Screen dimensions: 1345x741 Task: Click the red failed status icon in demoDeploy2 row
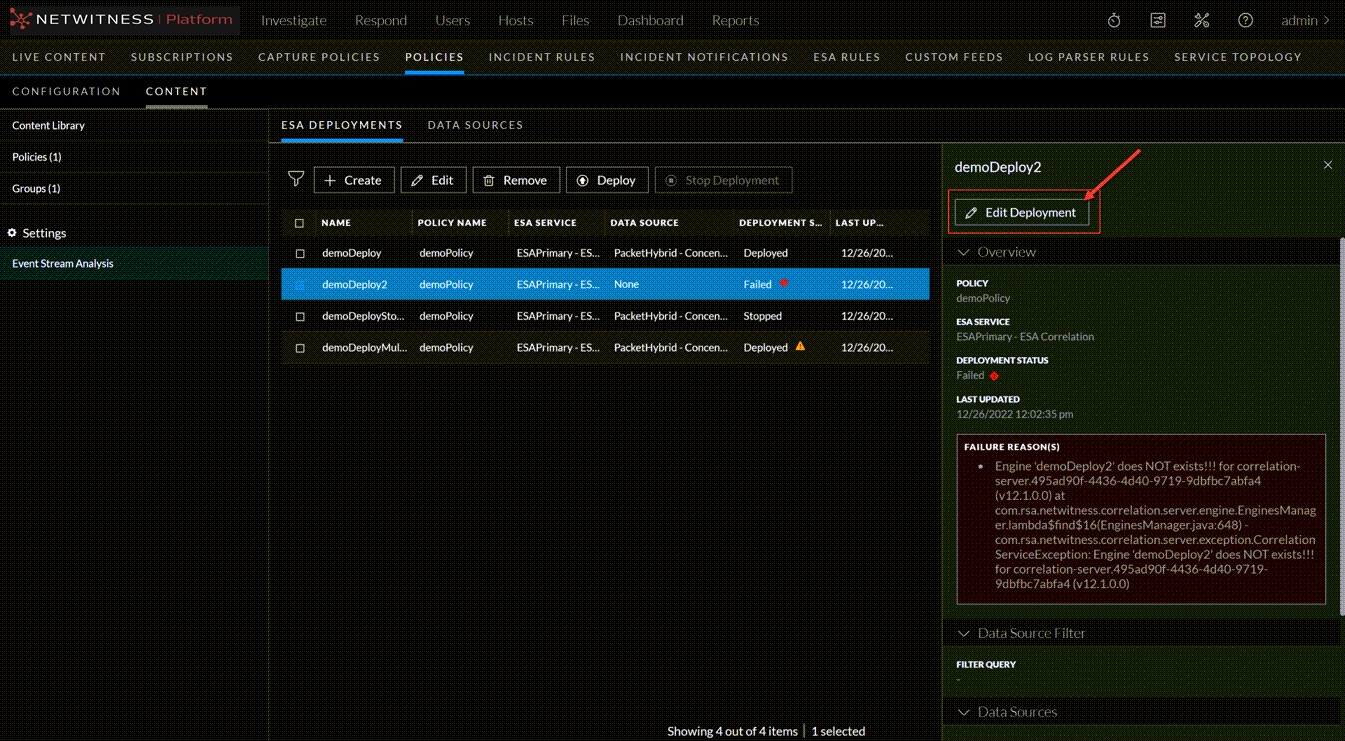point(784,284)
